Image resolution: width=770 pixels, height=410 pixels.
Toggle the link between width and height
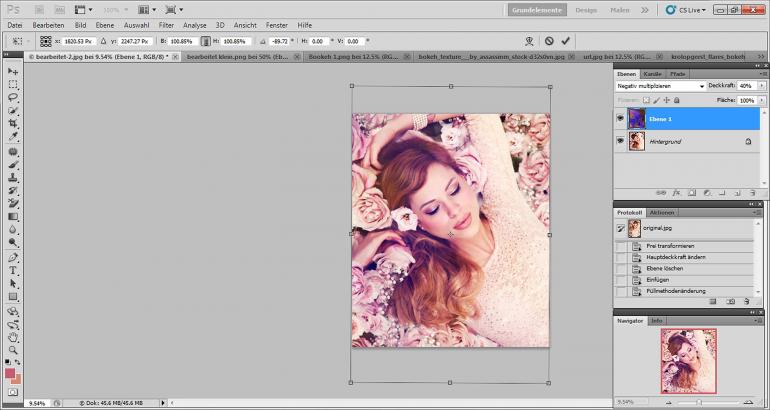(x=206, y=41)
